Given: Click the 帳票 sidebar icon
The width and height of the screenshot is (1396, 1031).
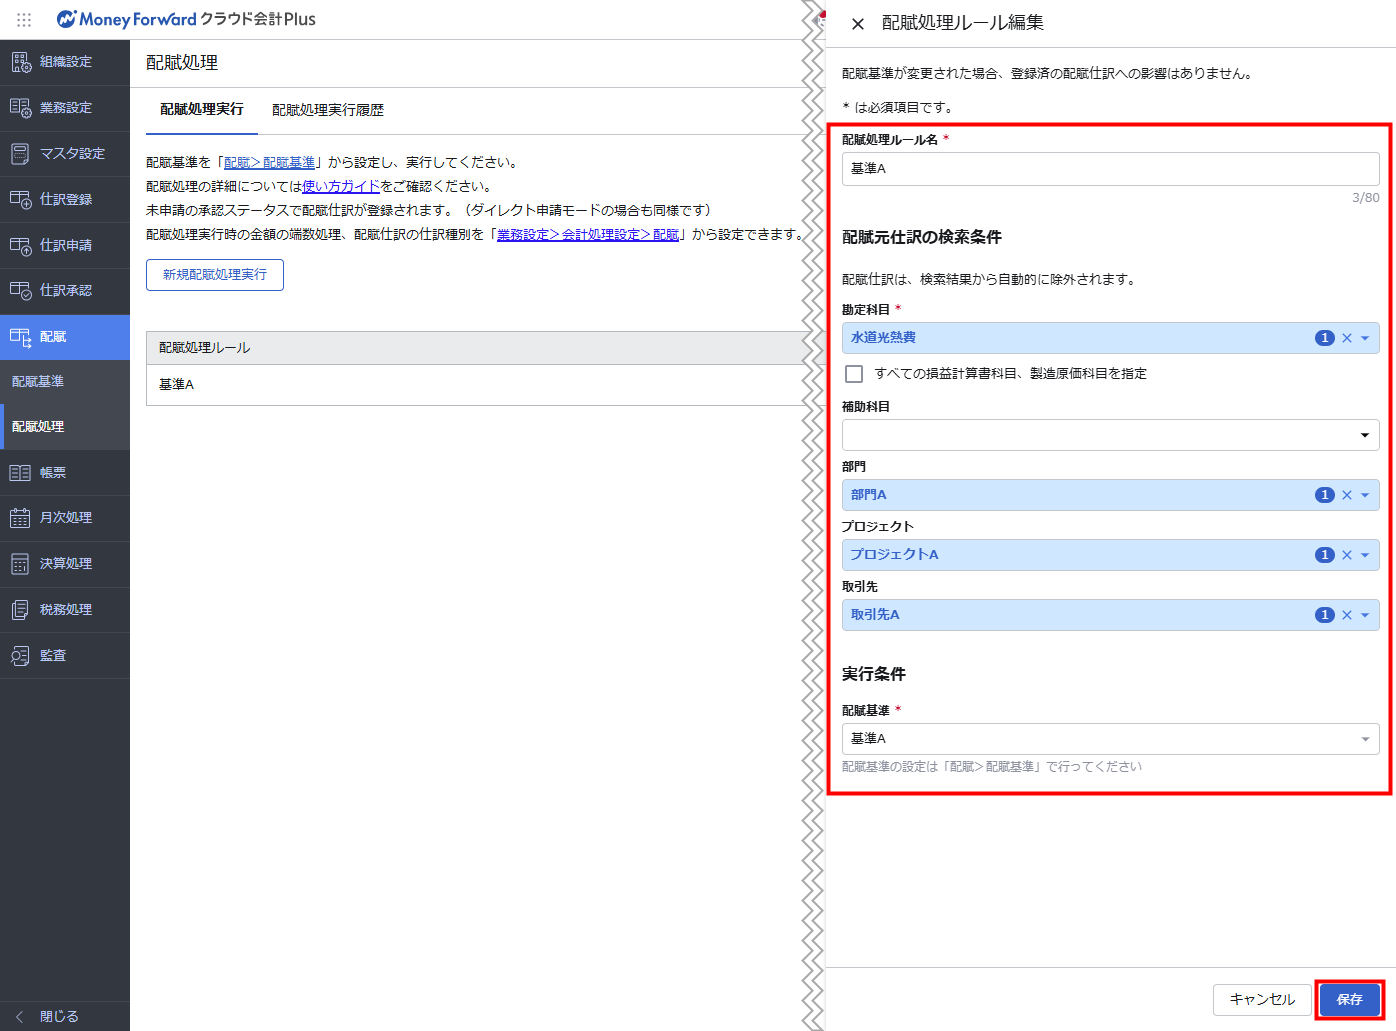Looking at the screenshot, I should pos(21,473).
